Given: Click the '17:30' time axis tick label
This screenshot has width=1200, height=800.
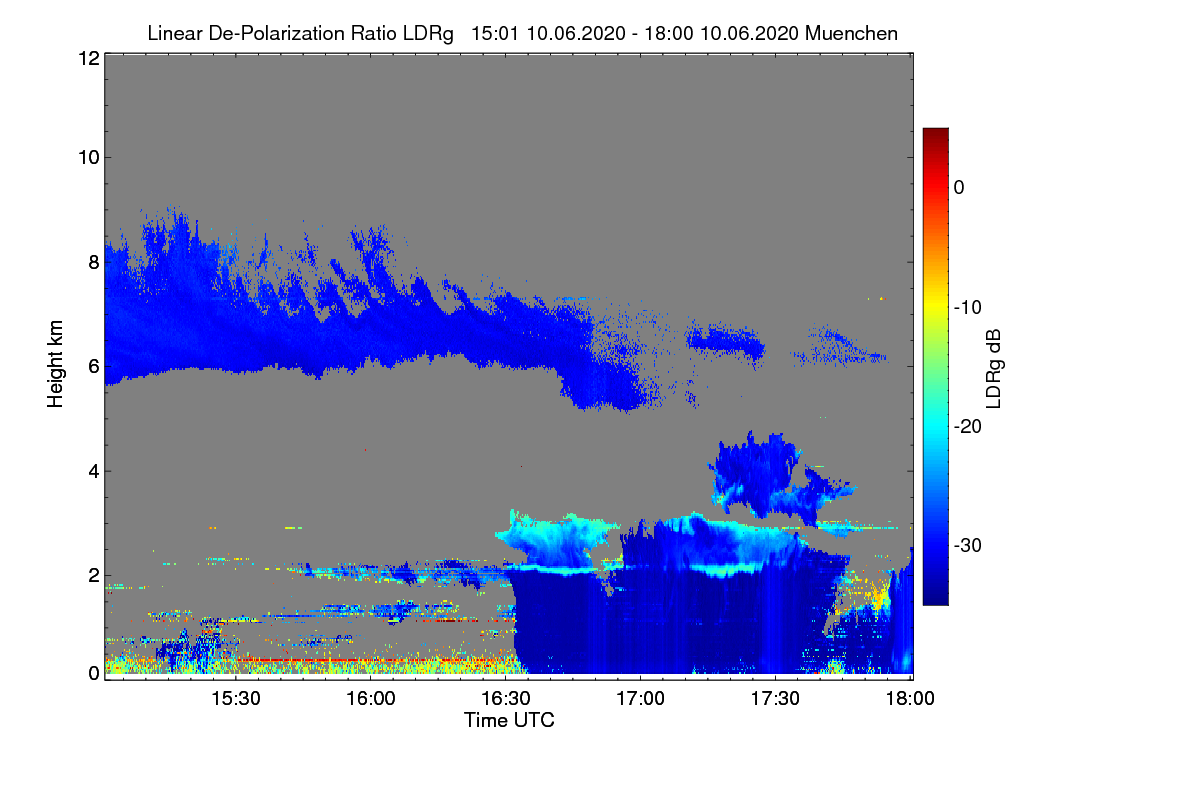Looking at the screenshot, I should pyautogui.click(x=775, y=699).
